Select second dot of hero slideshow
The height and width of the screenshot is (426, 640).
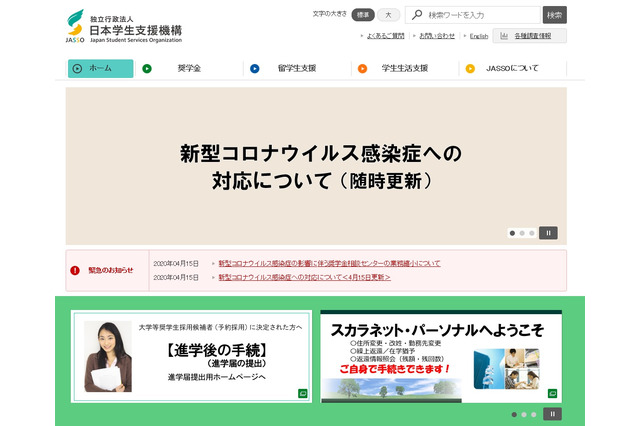522,233
